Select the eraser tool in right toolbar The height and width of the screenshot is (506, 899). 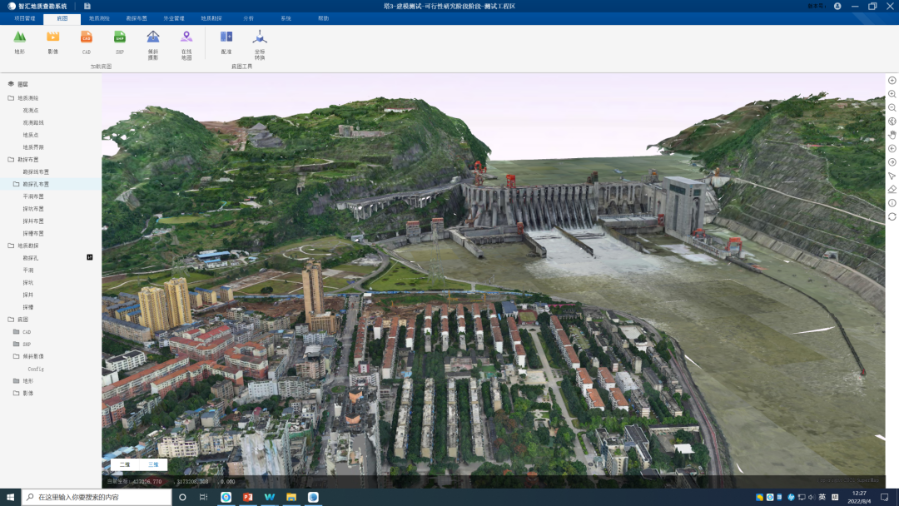892,189
